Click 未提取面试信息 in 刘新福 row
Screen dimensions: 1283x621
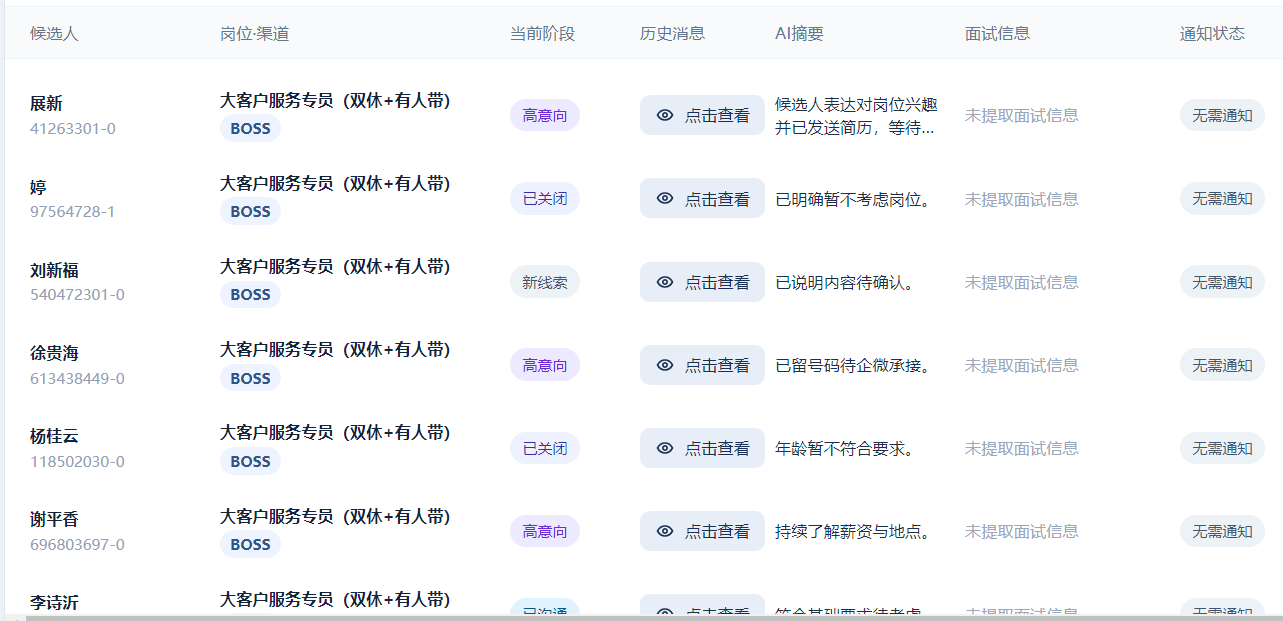(x=1022, y=282)
